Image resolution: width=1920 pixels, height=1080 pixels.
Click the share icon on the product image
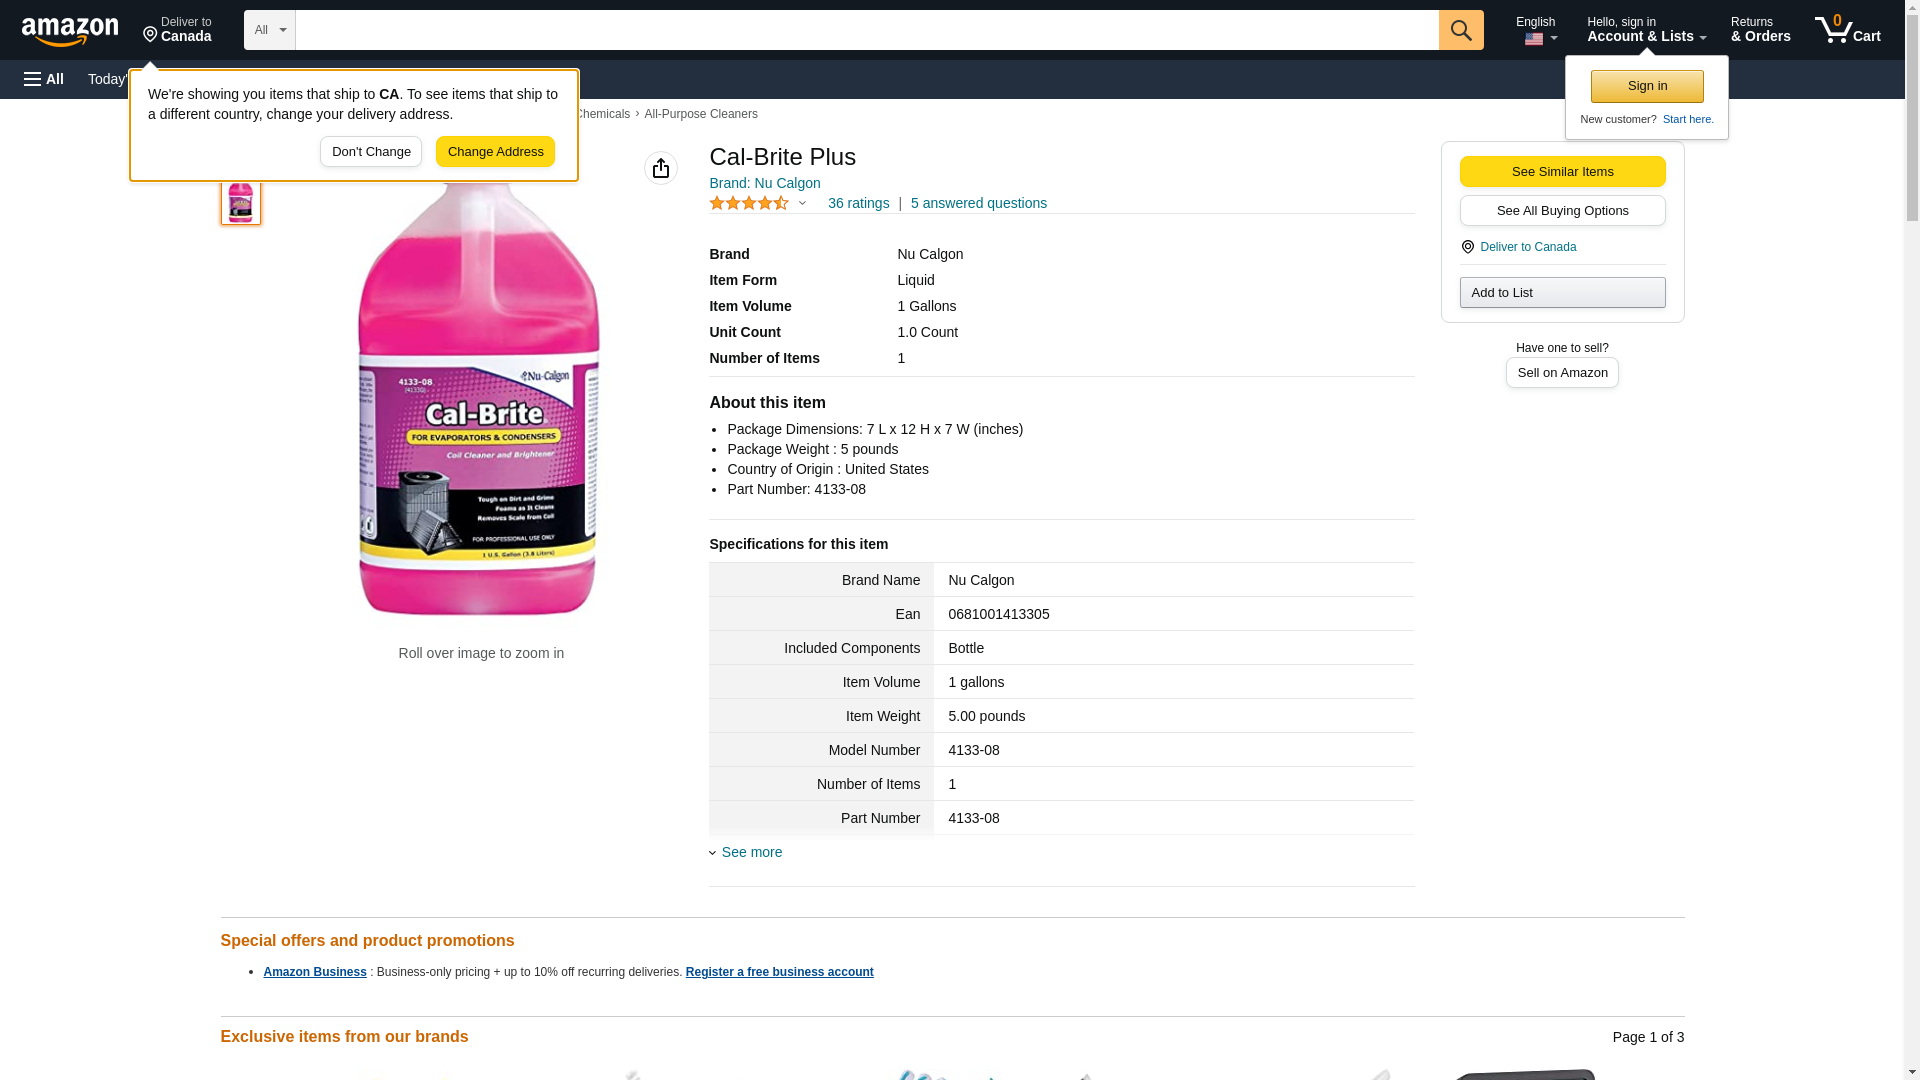(661, 168)
